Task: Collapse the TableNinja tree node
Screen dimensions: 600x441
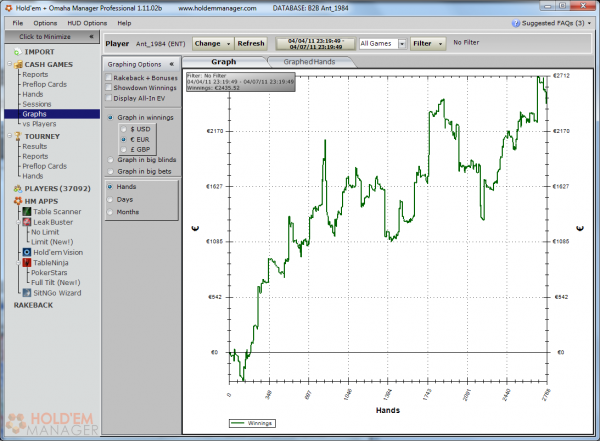Action: point(18,263)
